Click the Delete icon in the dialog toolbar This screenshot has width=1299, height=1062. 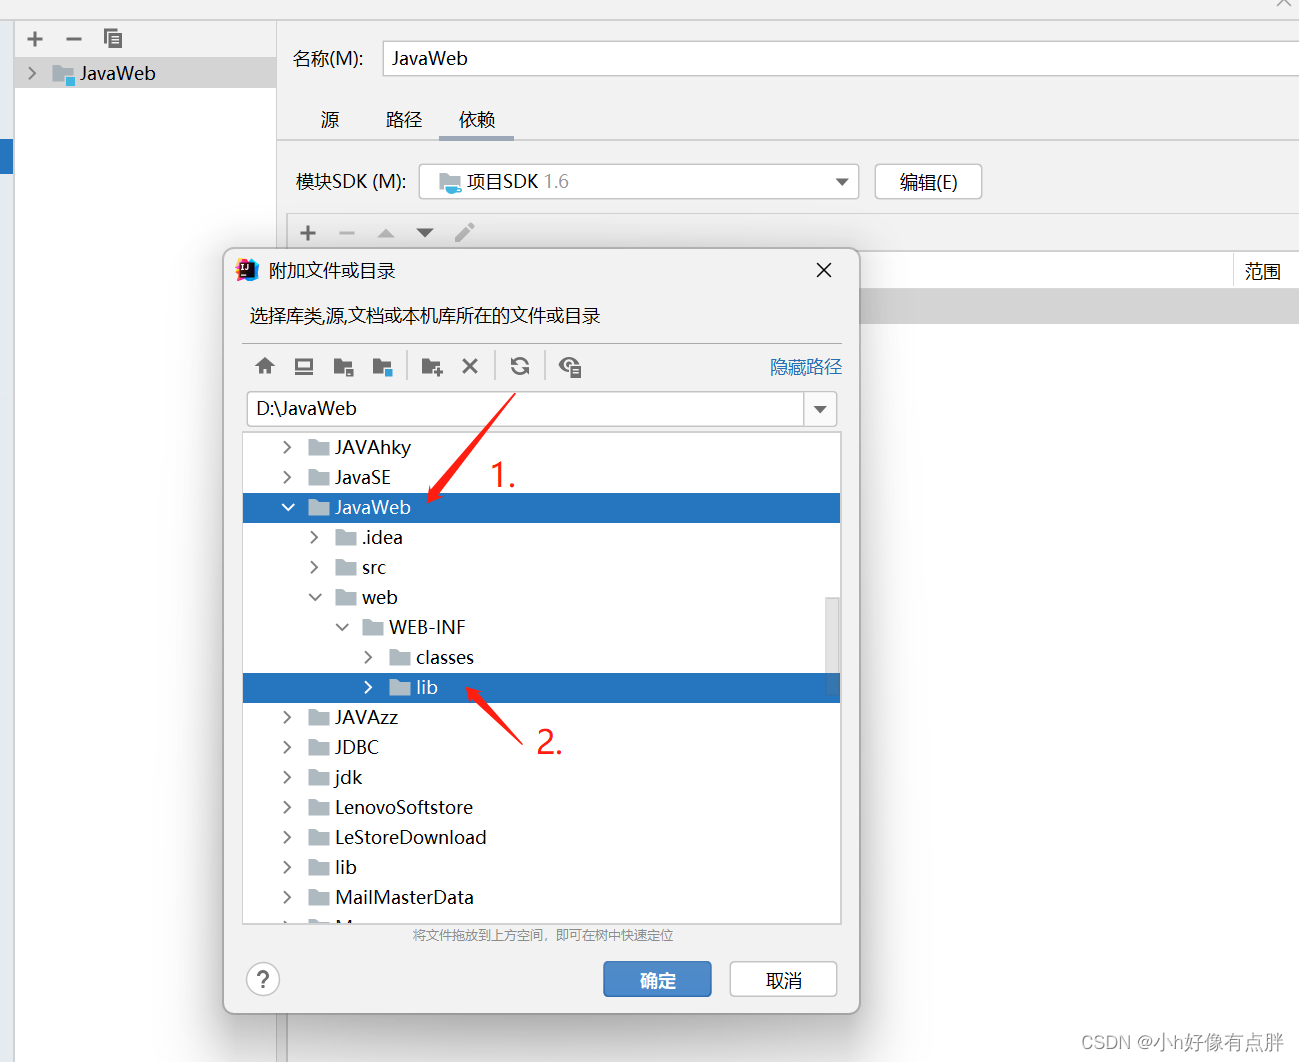tap(470, 366)
